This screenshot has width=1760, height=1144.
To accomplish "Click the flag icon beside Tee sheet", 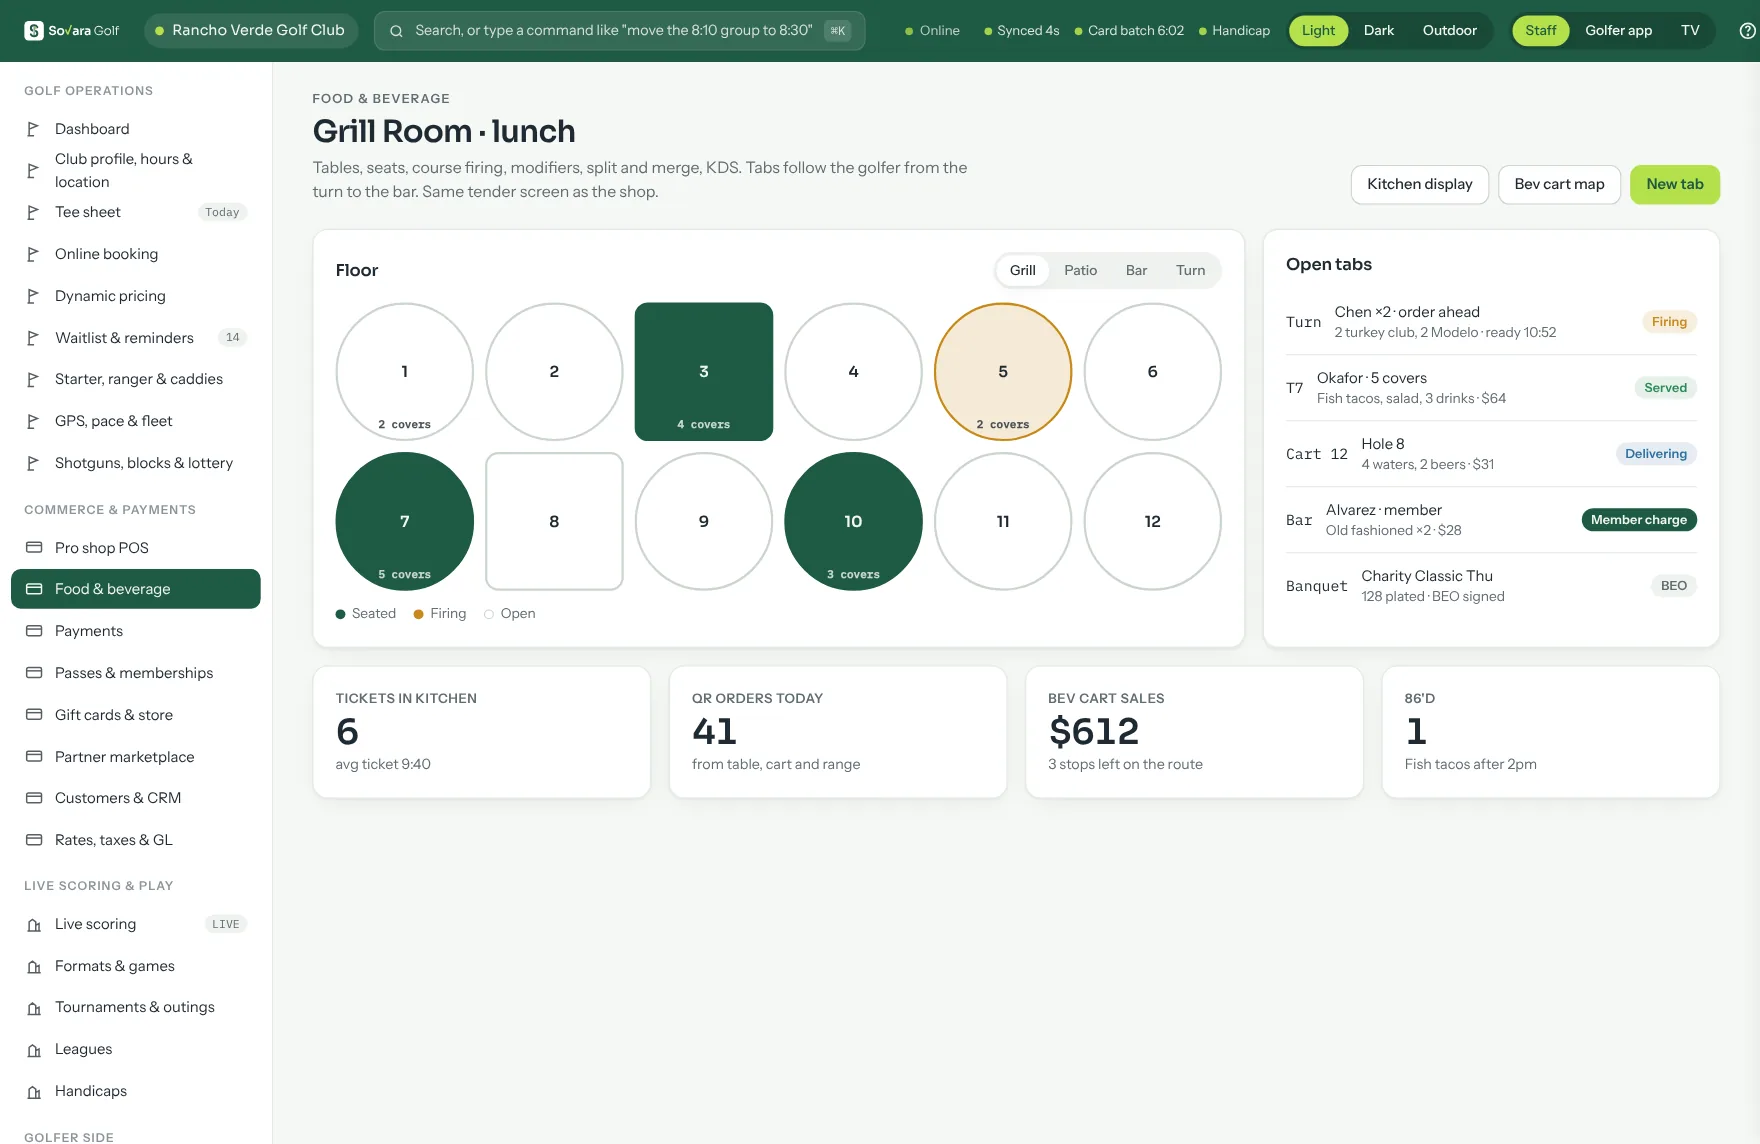I will [33, 212].
